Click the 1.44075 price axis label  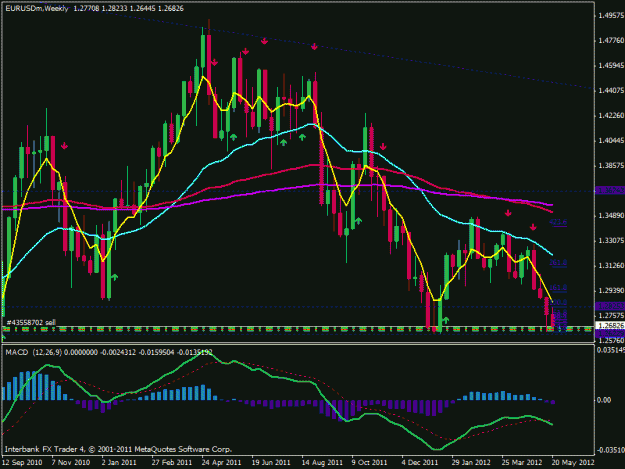point(611,90)
